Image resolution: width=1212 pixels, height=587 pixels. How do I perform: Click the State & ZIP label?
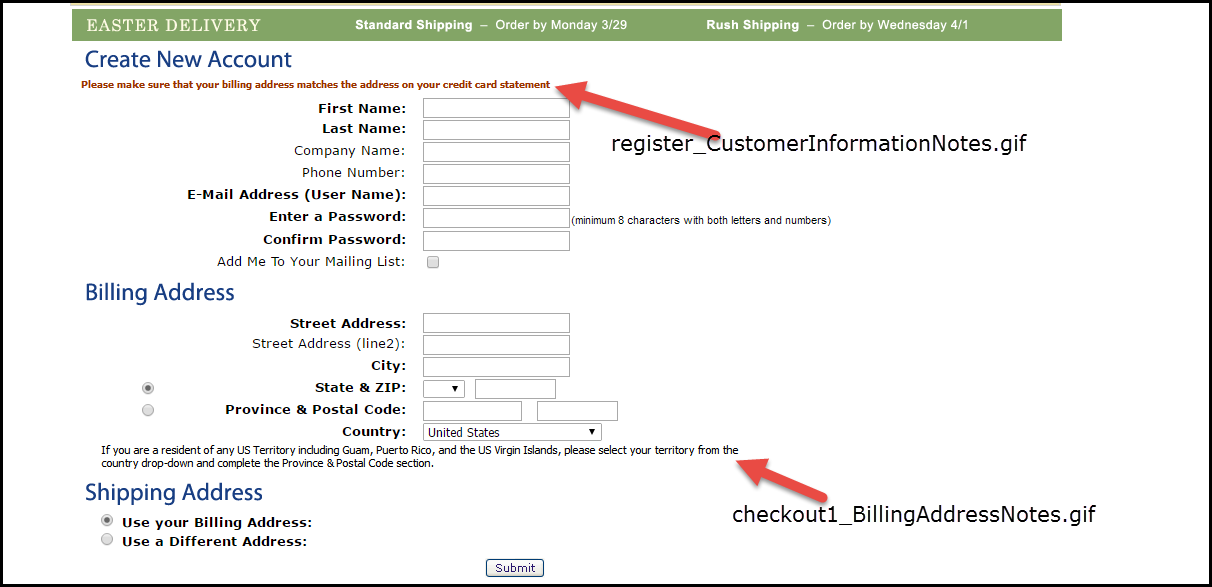tap(361, 388)
